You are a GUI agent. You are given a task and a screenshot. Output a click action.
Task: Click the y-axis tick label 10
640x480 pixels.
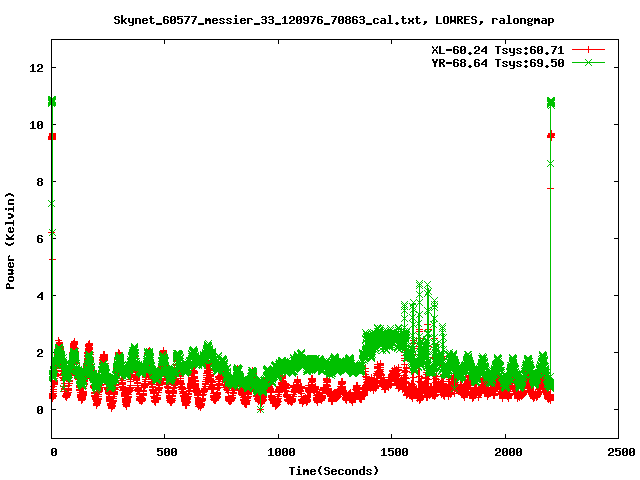(36, 125)
